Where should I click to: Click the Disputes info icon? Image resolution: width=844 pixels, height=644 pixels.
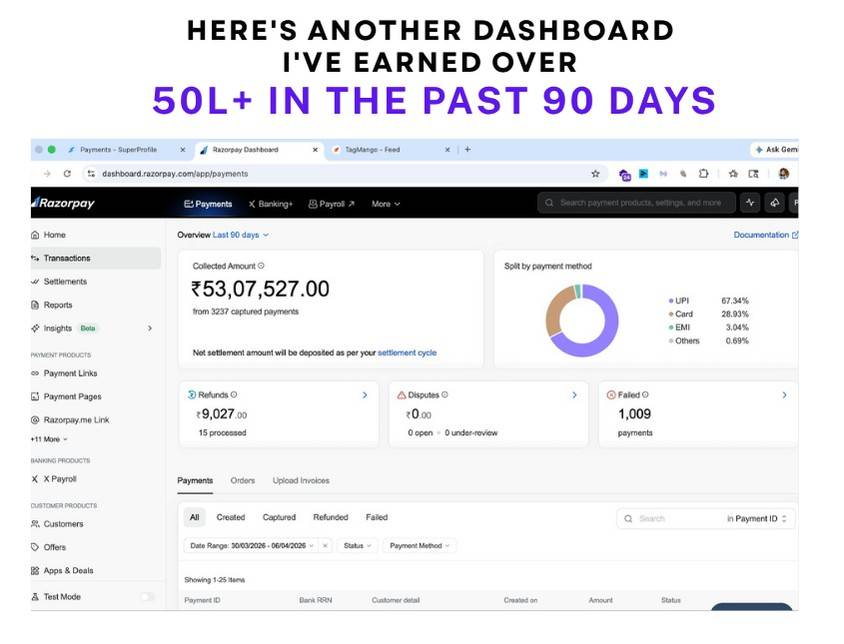[445, 395]
